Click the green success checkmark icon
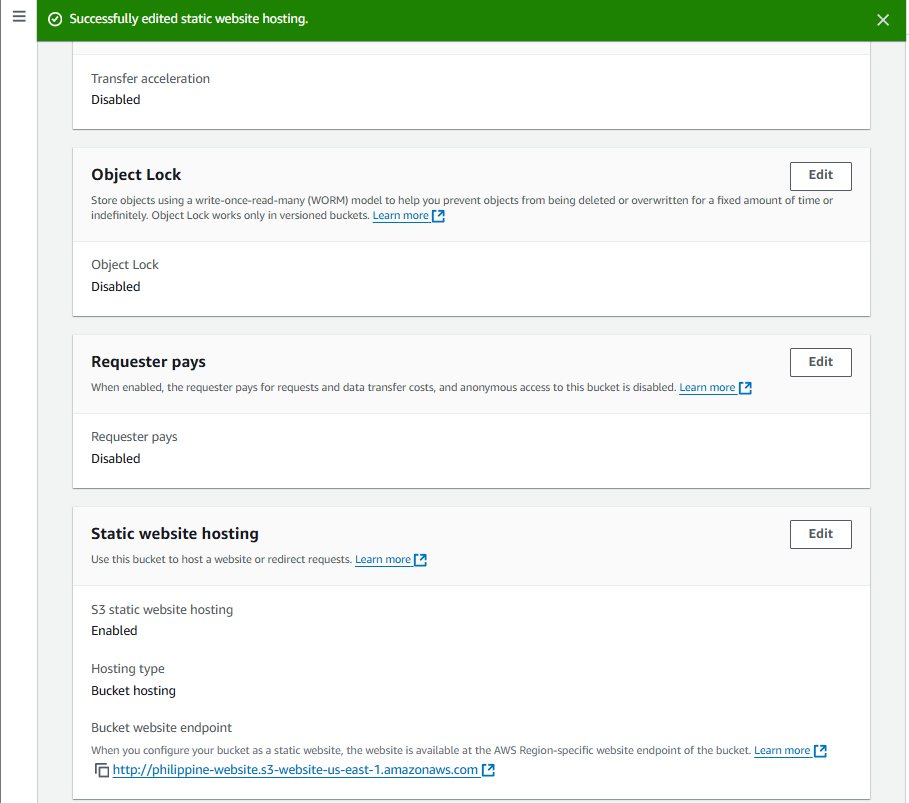 55,20
